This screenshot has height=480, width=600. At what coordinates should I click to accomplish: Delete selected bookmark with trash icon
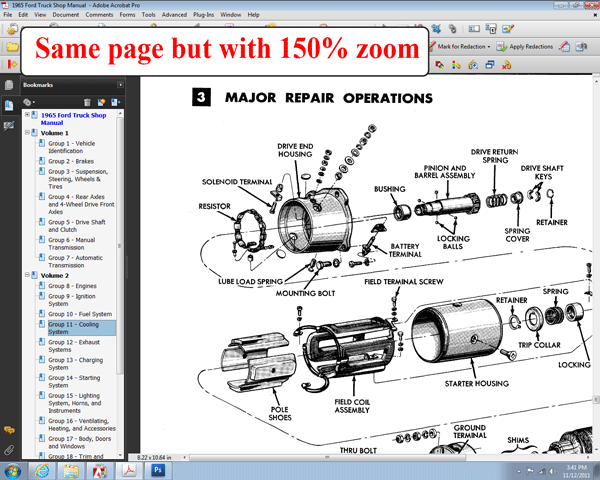(x=87, y=102)
